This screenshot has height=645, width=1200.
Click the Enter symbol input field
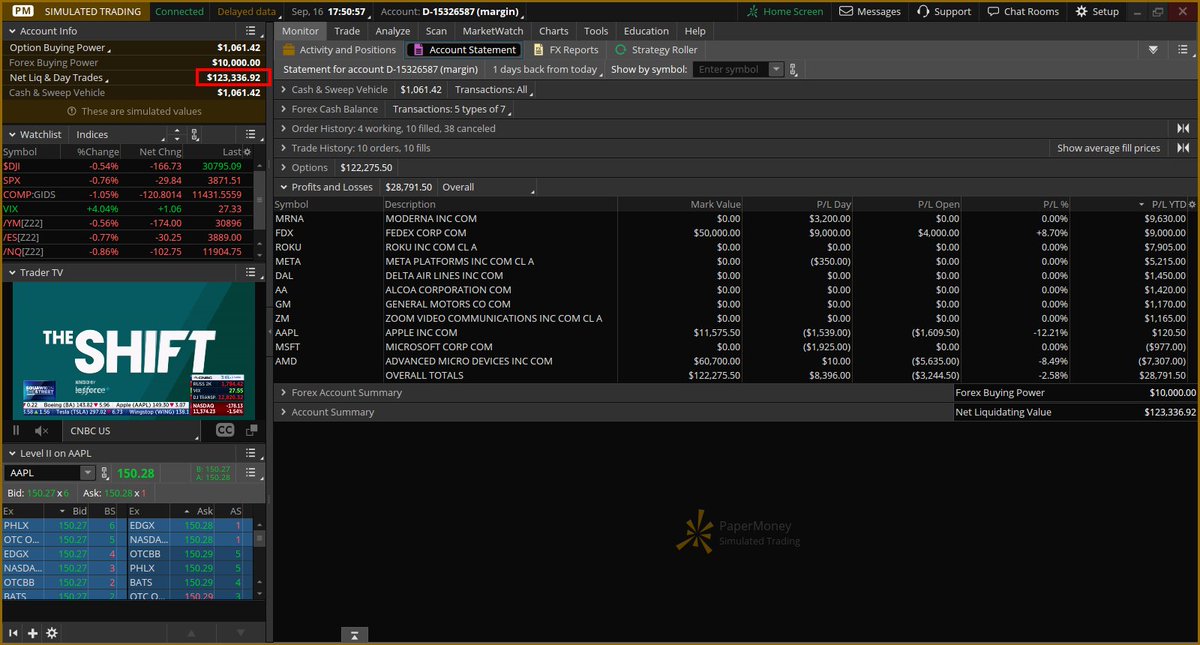click(x=732, y=69)
